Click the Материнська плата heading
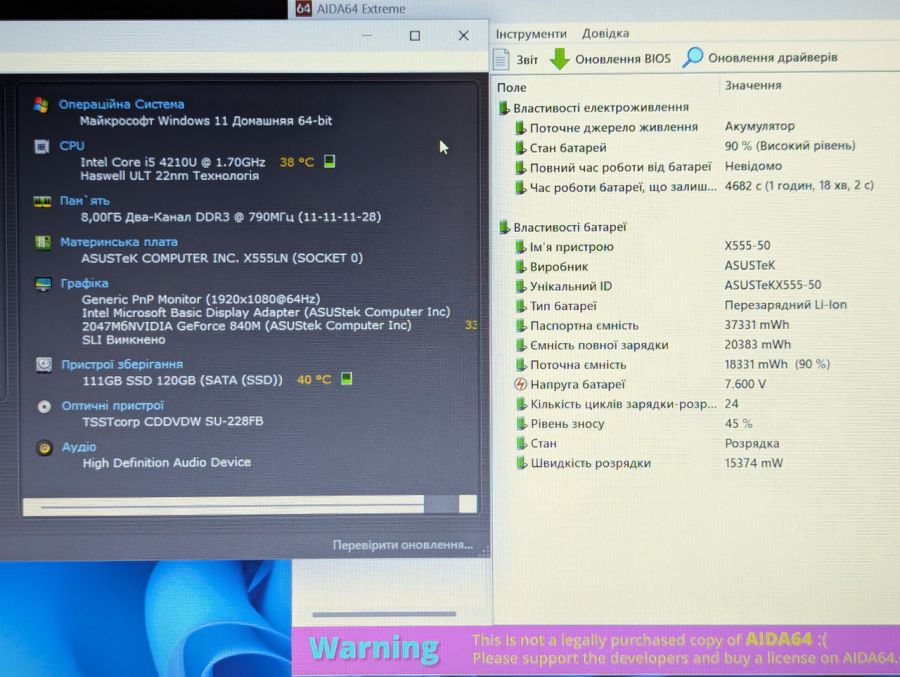Viewport: 900px width, 677px height. click(x=119, y=242)
